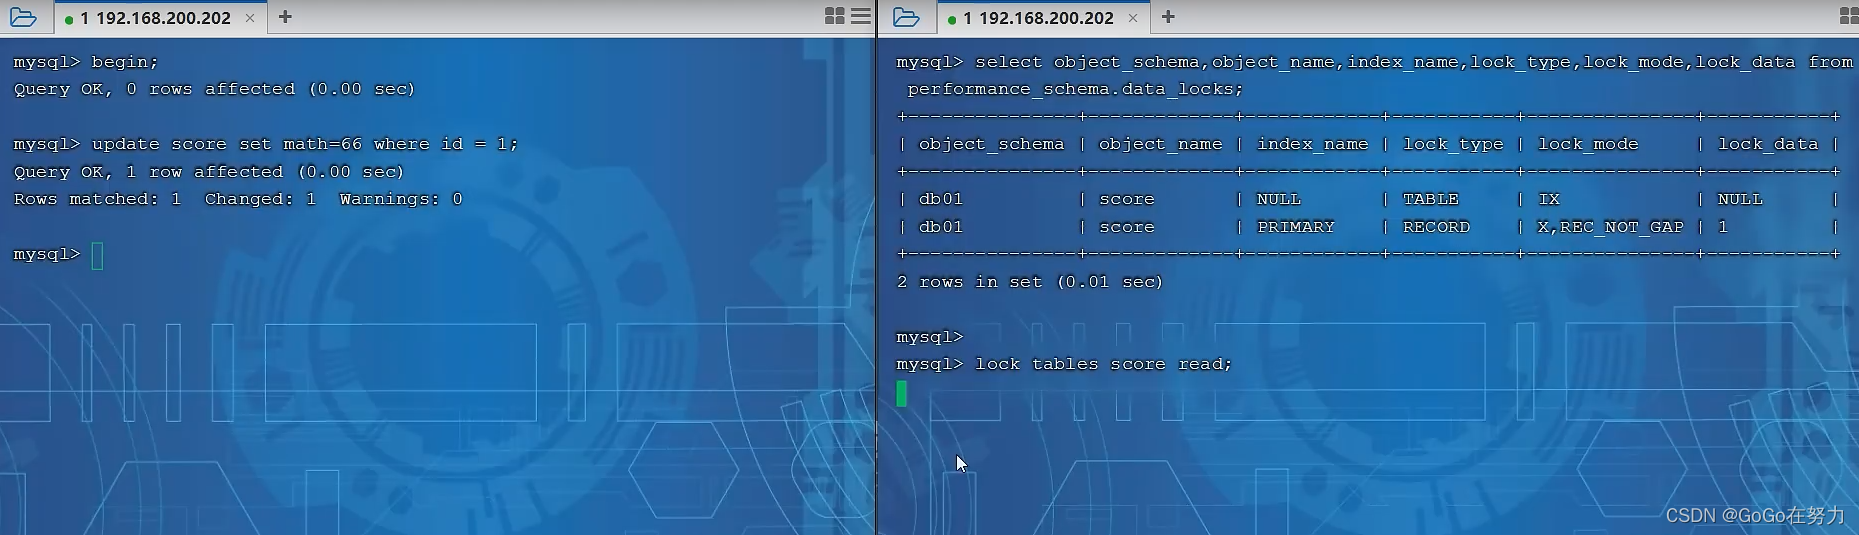
Task: Click the 'IX' lock_mode cell
Action: pos(1549,199)
